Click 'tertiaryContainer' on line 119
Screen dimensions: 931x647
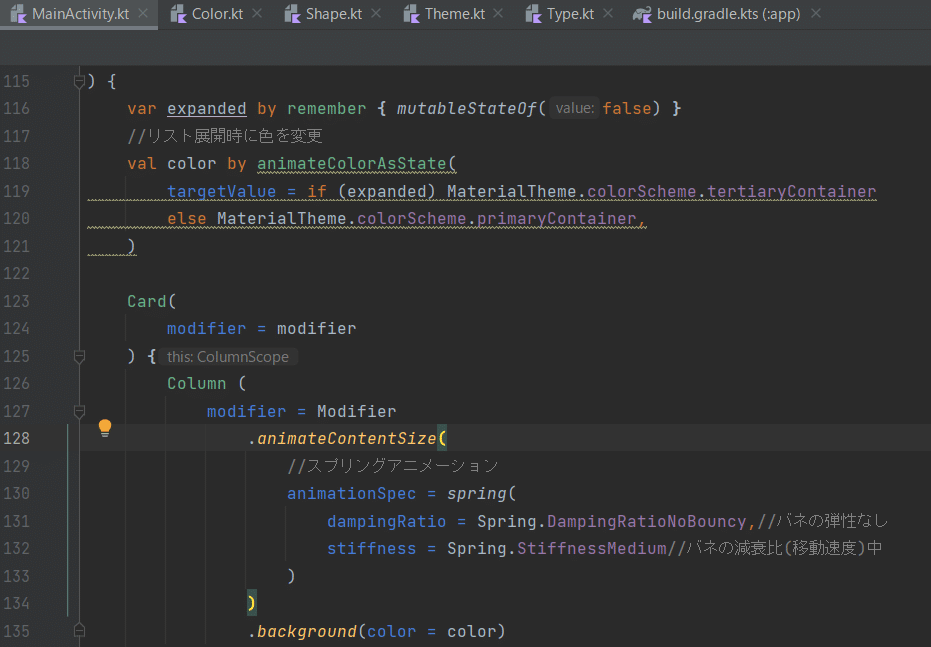[x=791, y=191]
